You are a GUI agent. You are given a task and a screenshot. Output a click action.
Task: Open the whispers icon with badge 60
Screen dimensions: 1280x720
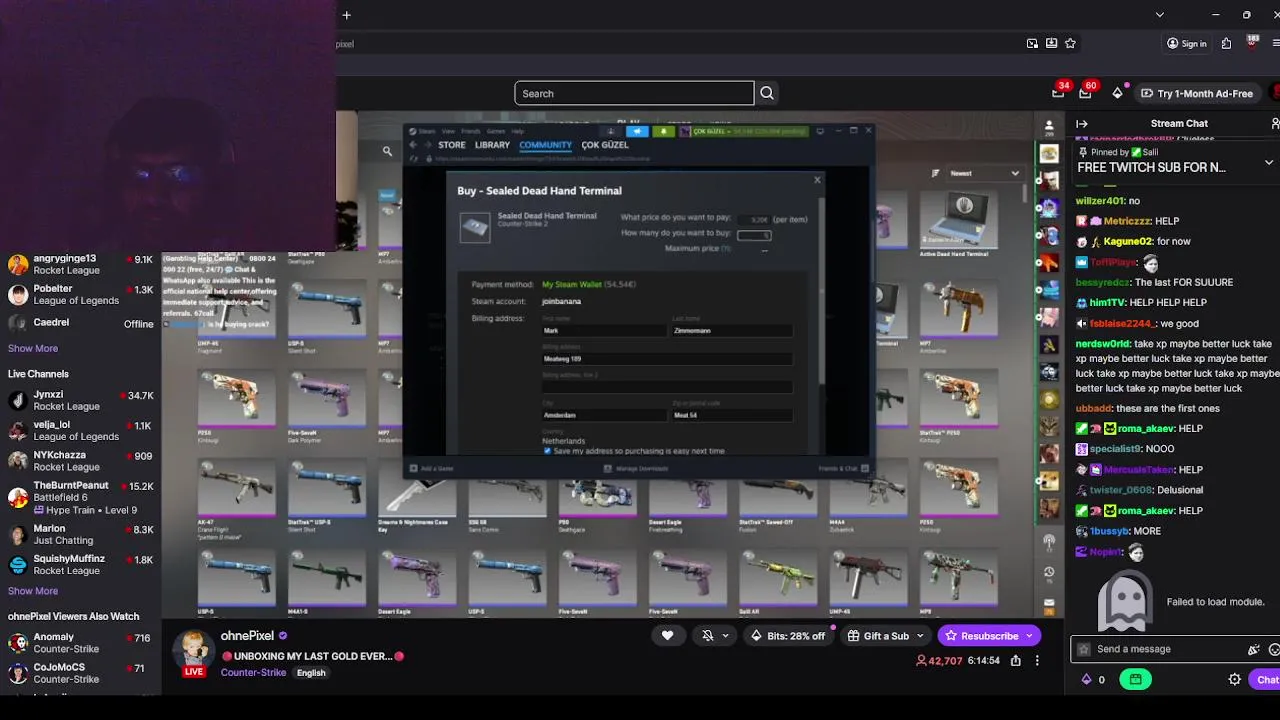pos(1085,93)
